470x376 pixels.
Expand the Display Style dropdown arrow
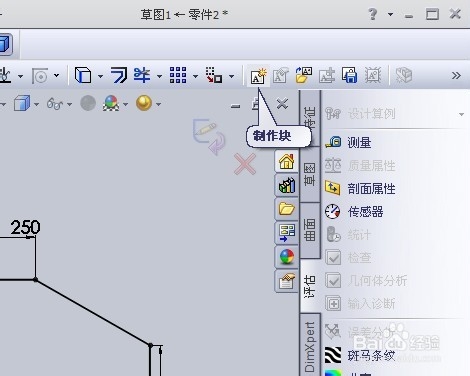(x=36, y=105)
